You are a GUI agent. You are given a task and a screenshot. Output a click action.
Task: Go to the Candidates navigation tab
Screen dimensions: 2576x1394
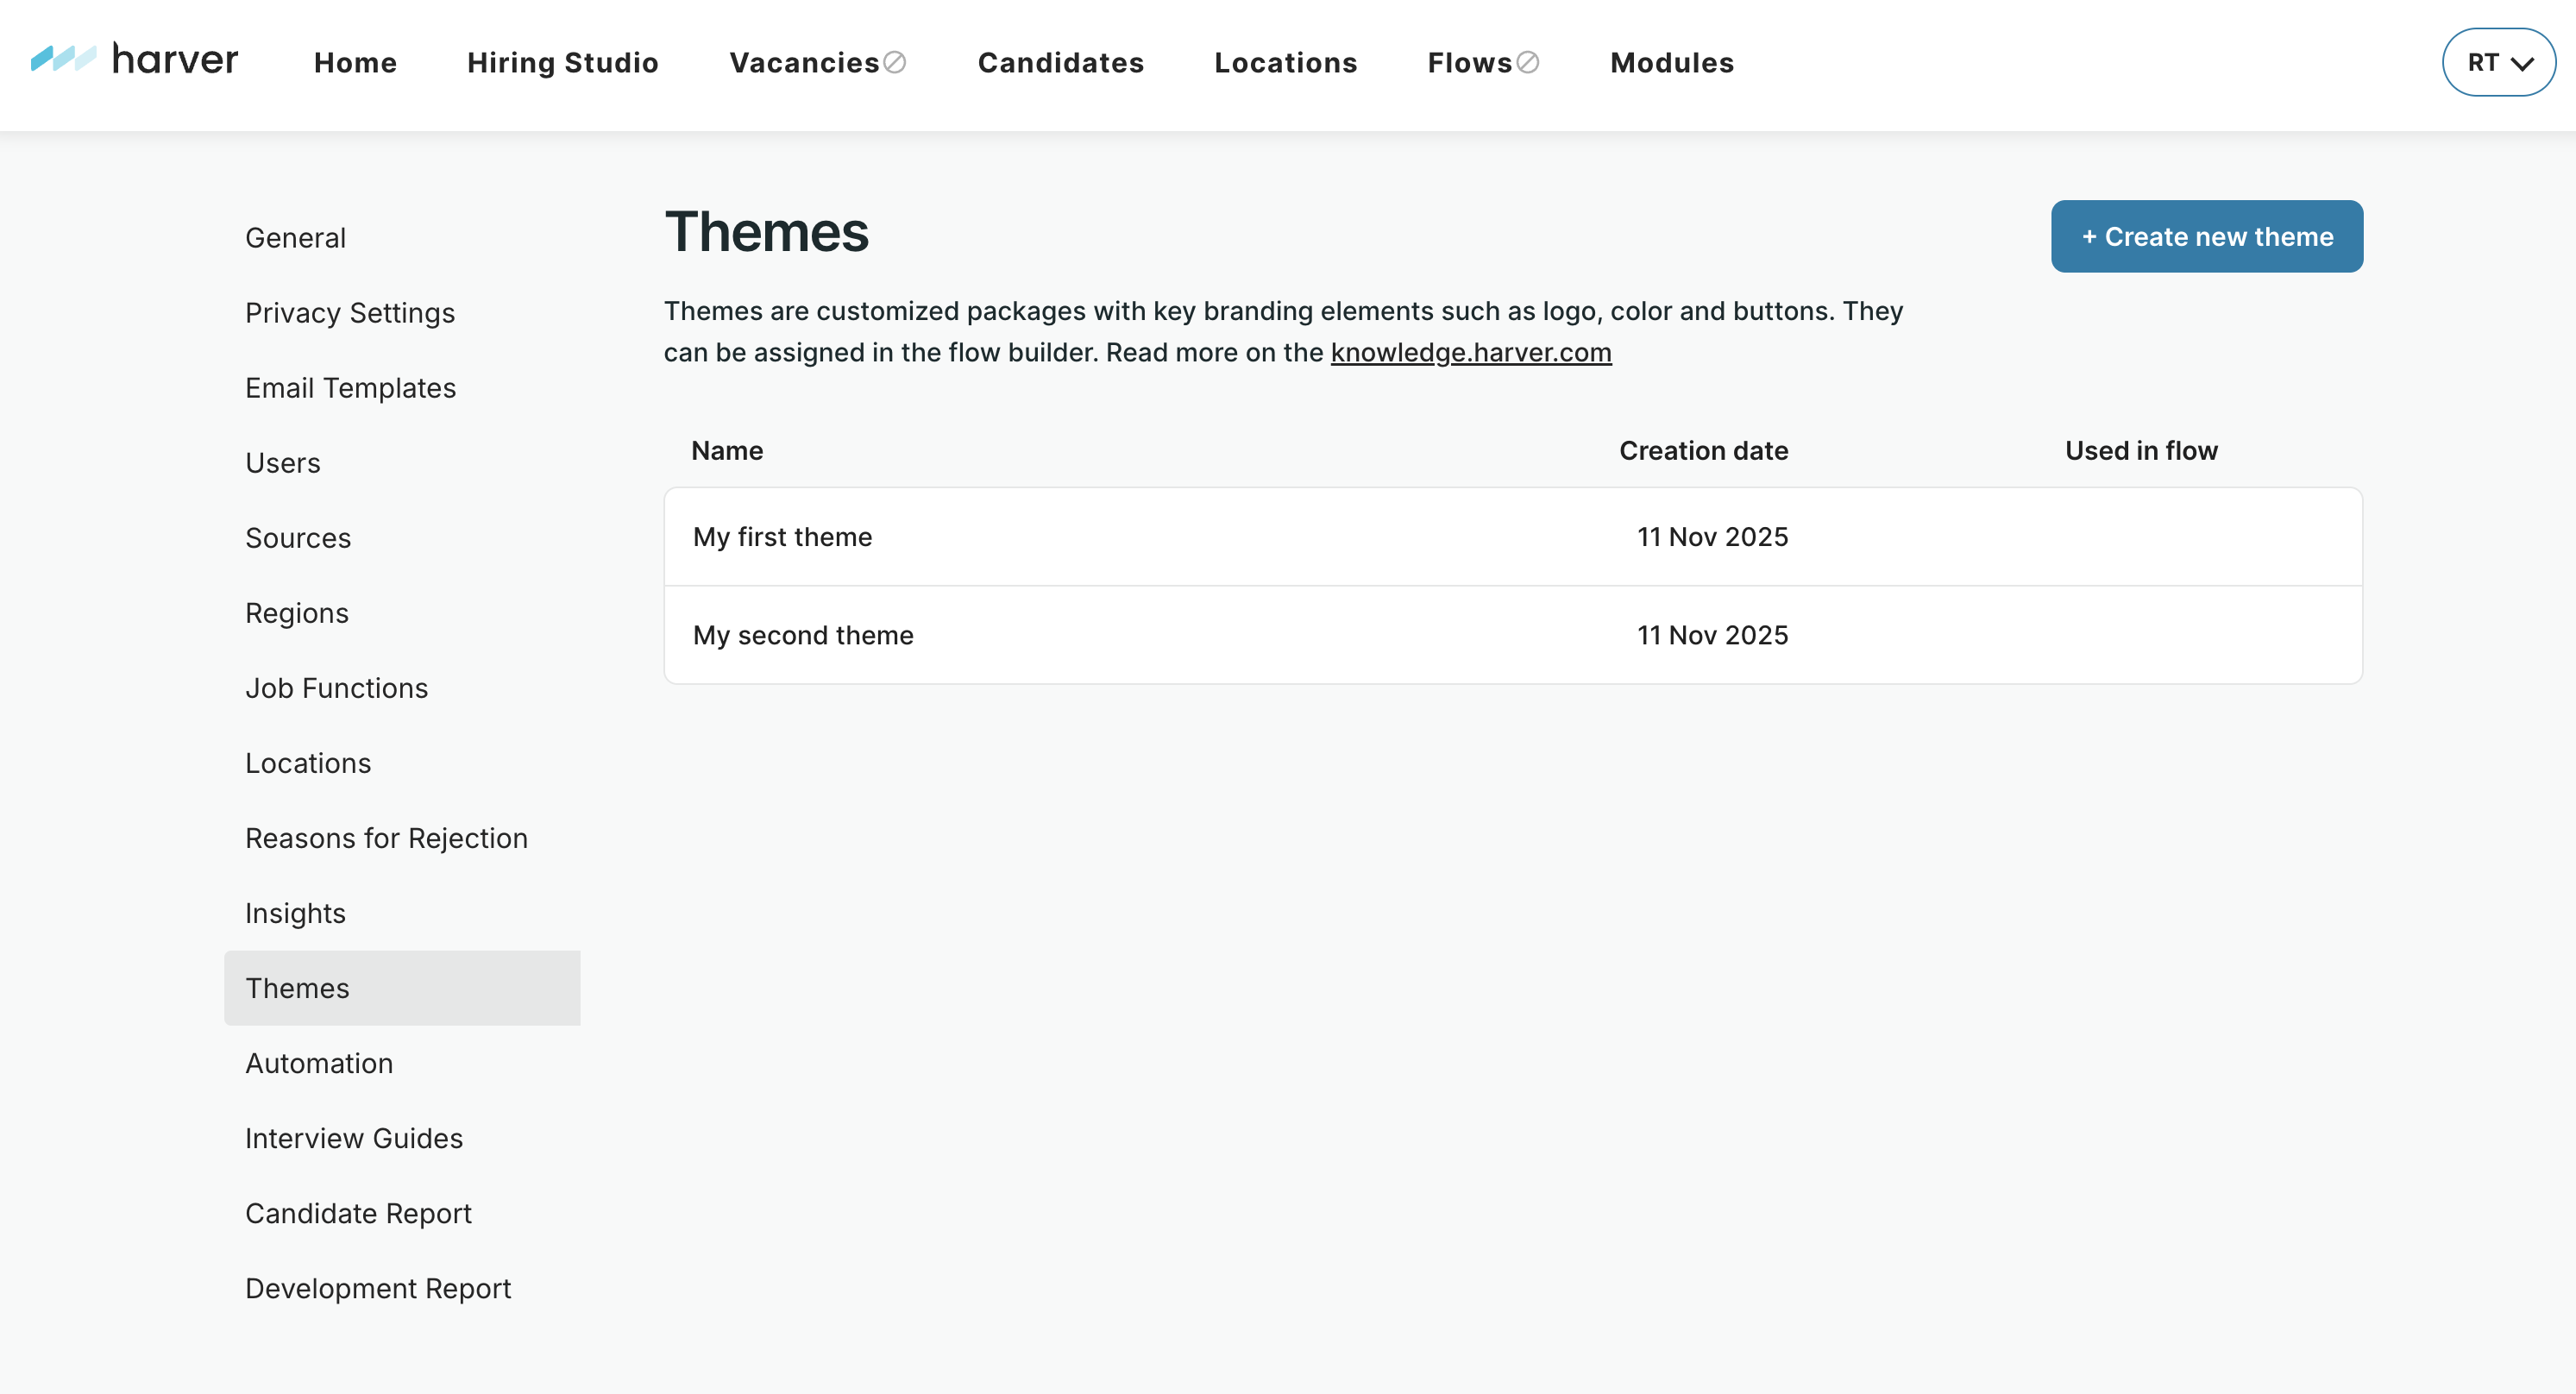pos(1060,63)
